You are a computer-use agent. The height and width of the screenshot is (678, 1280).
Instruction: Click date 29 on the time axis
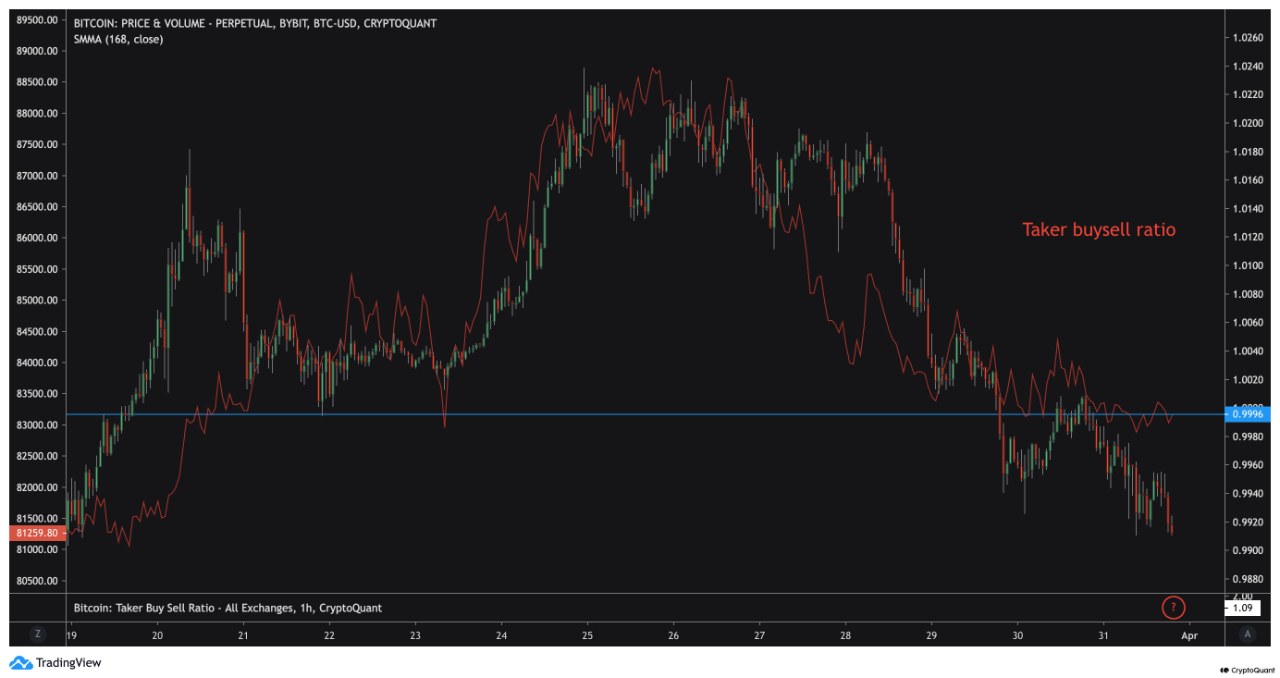(932, 634)
